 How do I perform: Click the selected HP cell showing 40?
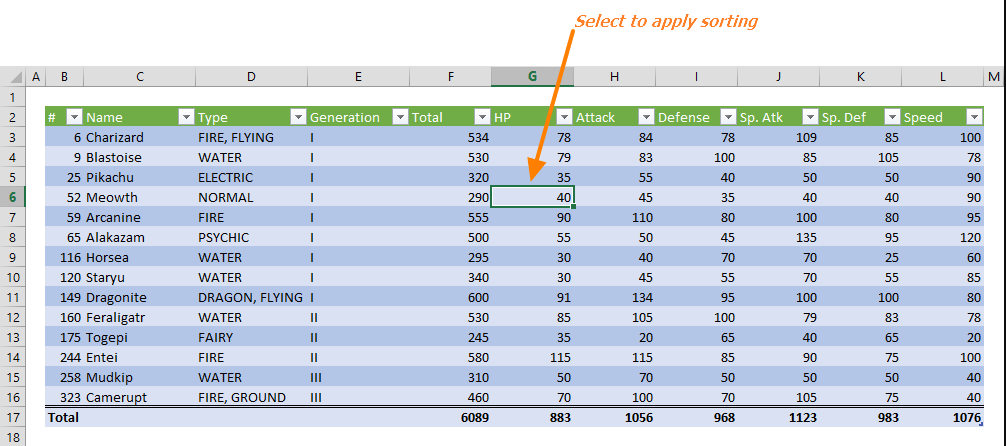click(533, 197)
